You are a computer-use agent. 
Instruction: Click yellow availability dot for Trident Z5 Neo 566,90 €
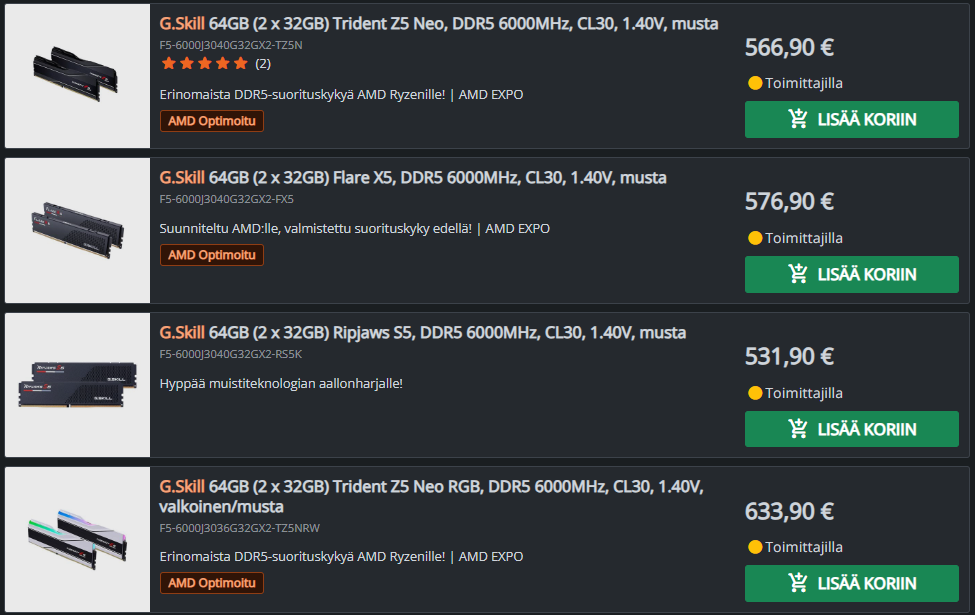pyautogui.click(x=755, y=83)
